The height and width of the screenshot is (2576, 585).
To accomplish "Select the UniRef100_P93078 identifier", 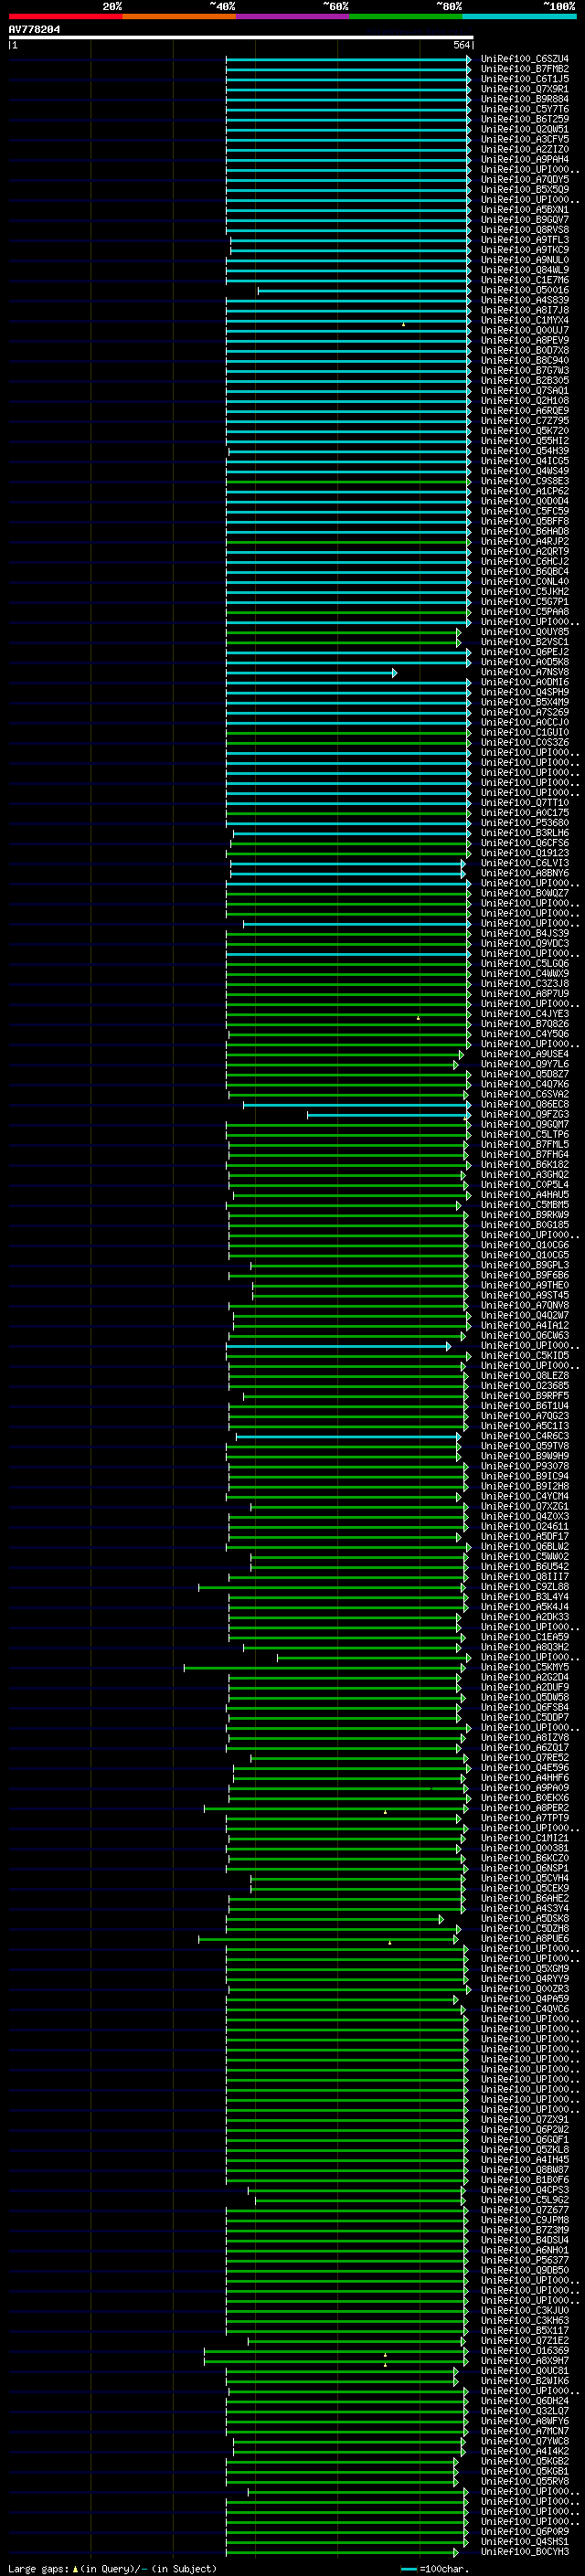I will coord(524,1466).
